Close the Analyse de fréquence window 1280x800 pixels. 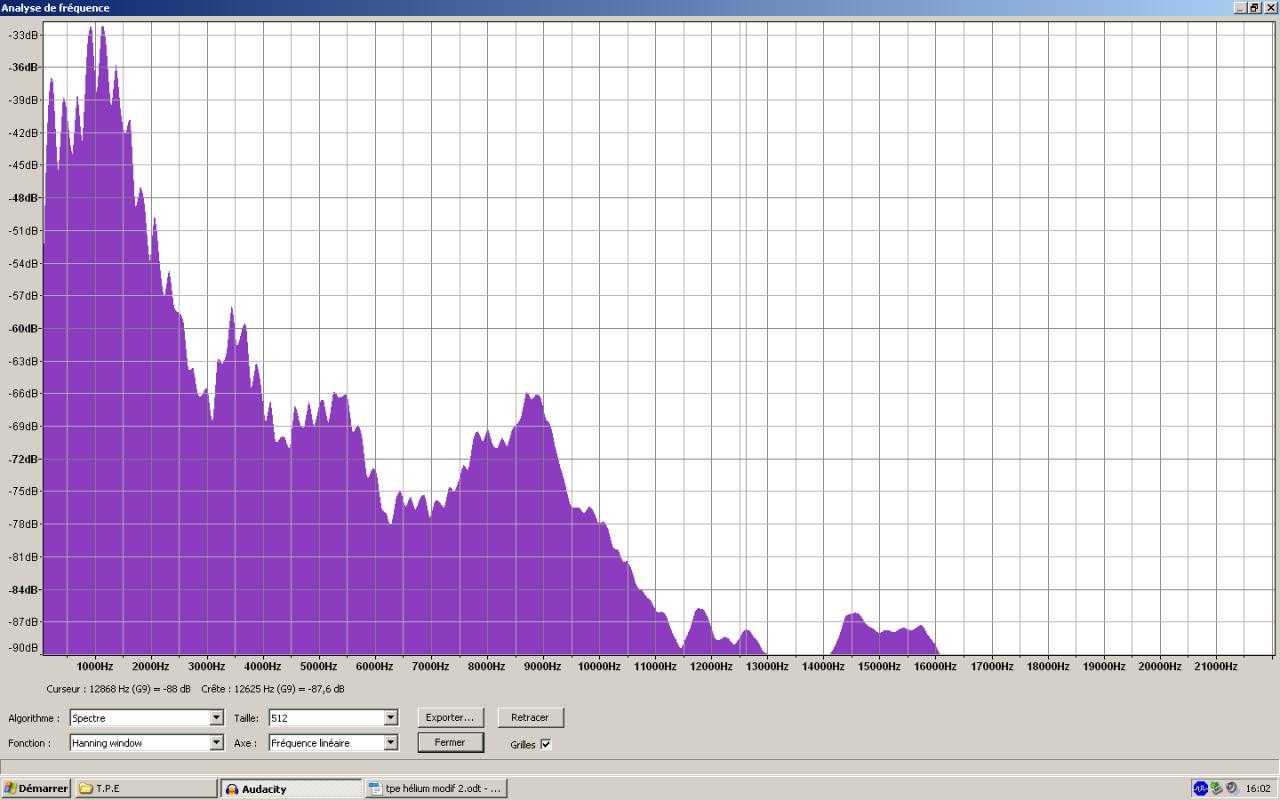(1269, 7)
